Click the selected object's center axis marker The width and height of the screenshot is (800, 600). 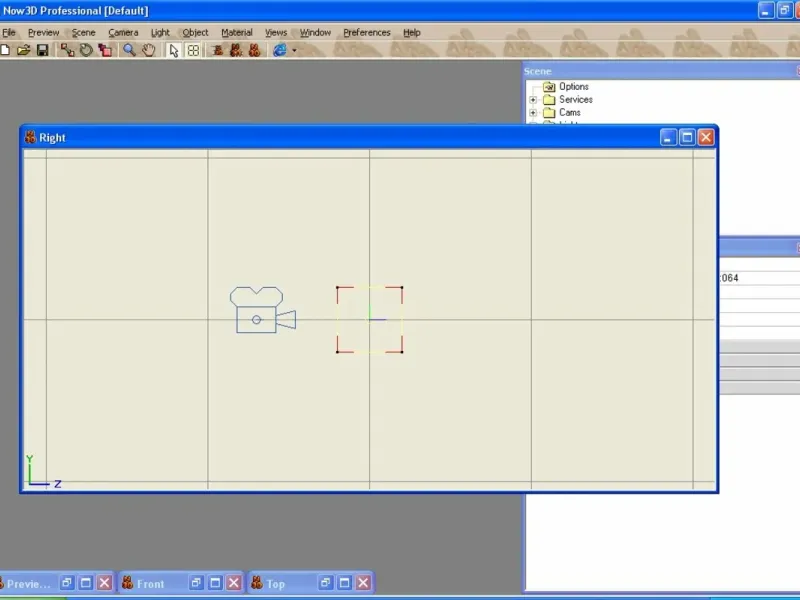[370, 319]
